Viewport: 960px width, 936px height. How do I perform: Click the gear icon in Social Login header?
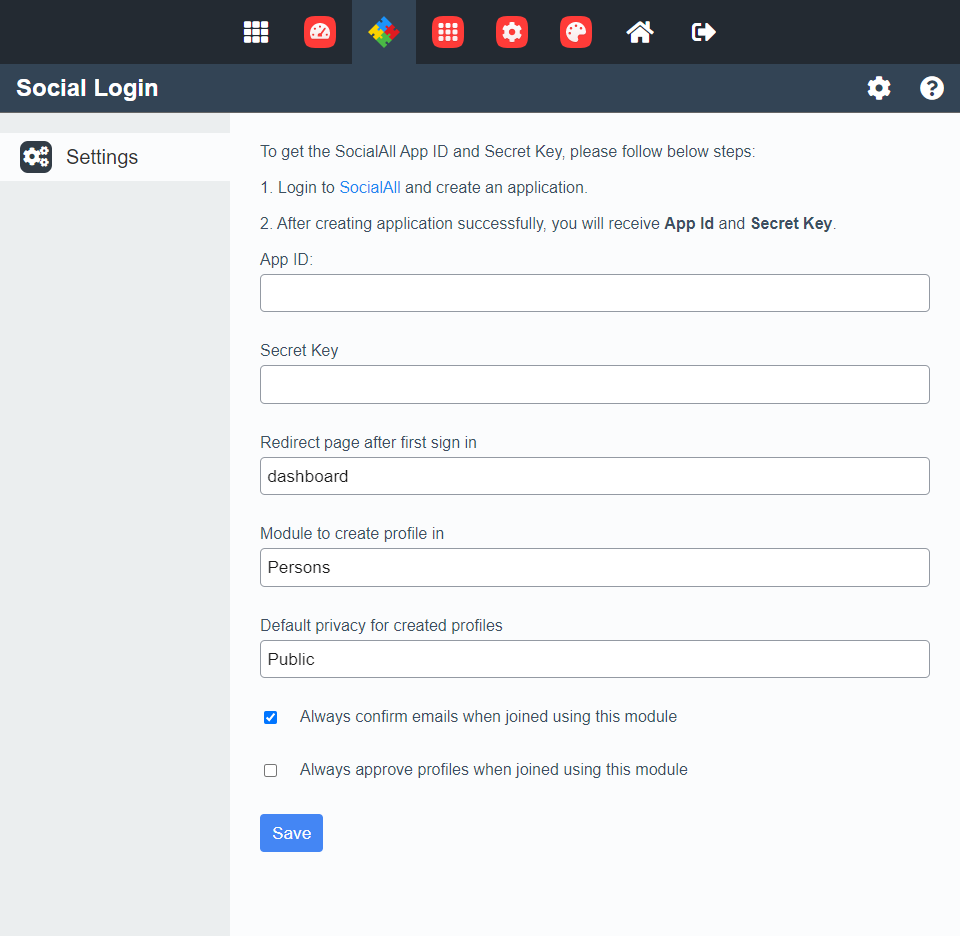point(879,88)
